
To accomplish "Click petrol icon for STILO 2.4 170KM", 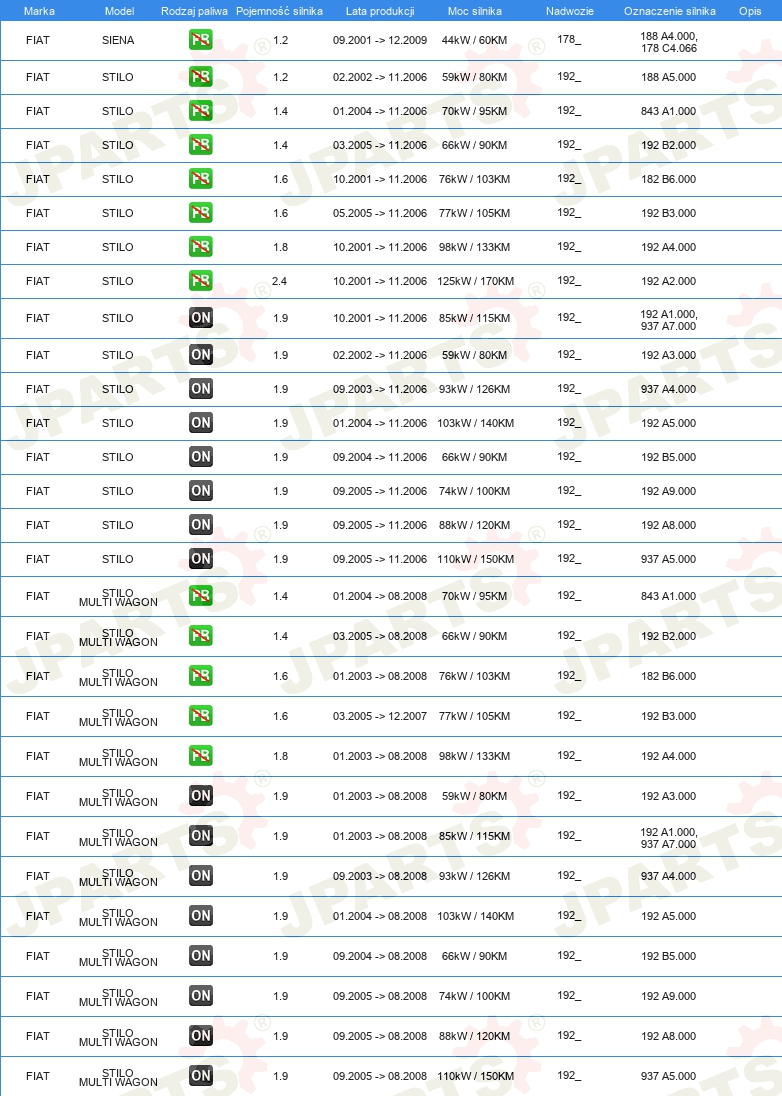I will (201, 281).
